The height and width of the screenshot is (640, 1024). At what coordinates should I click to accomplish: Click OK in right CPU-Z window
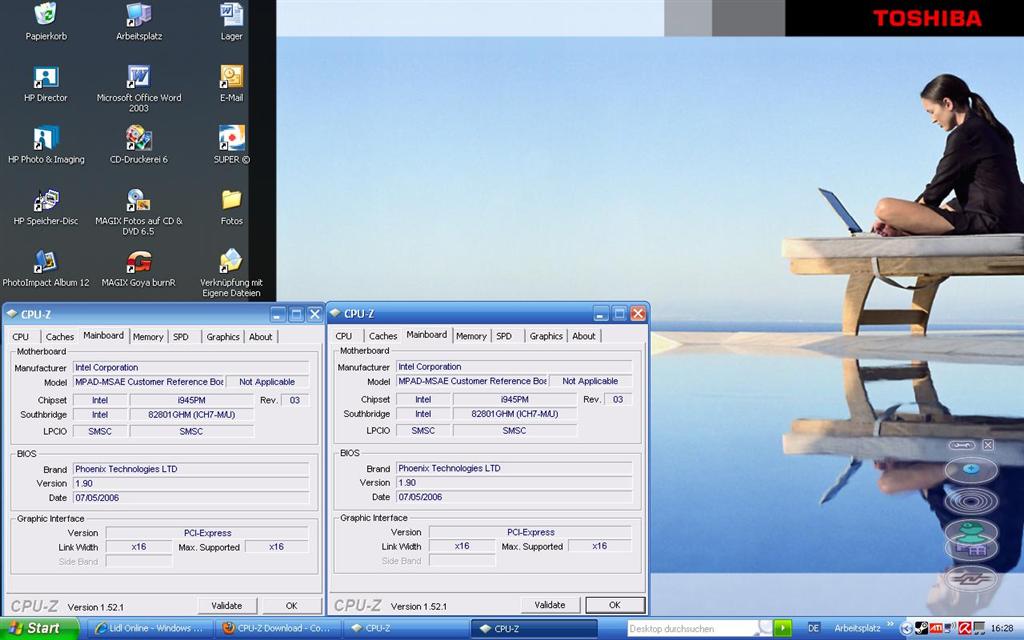(x=615, y=605)
